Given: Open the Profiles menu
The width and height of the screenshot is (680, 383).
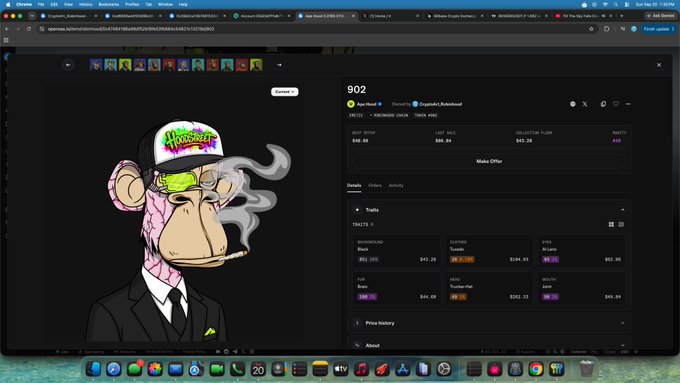Looking at the screenshot, I should pyautogui.click(x=132, y=4).
